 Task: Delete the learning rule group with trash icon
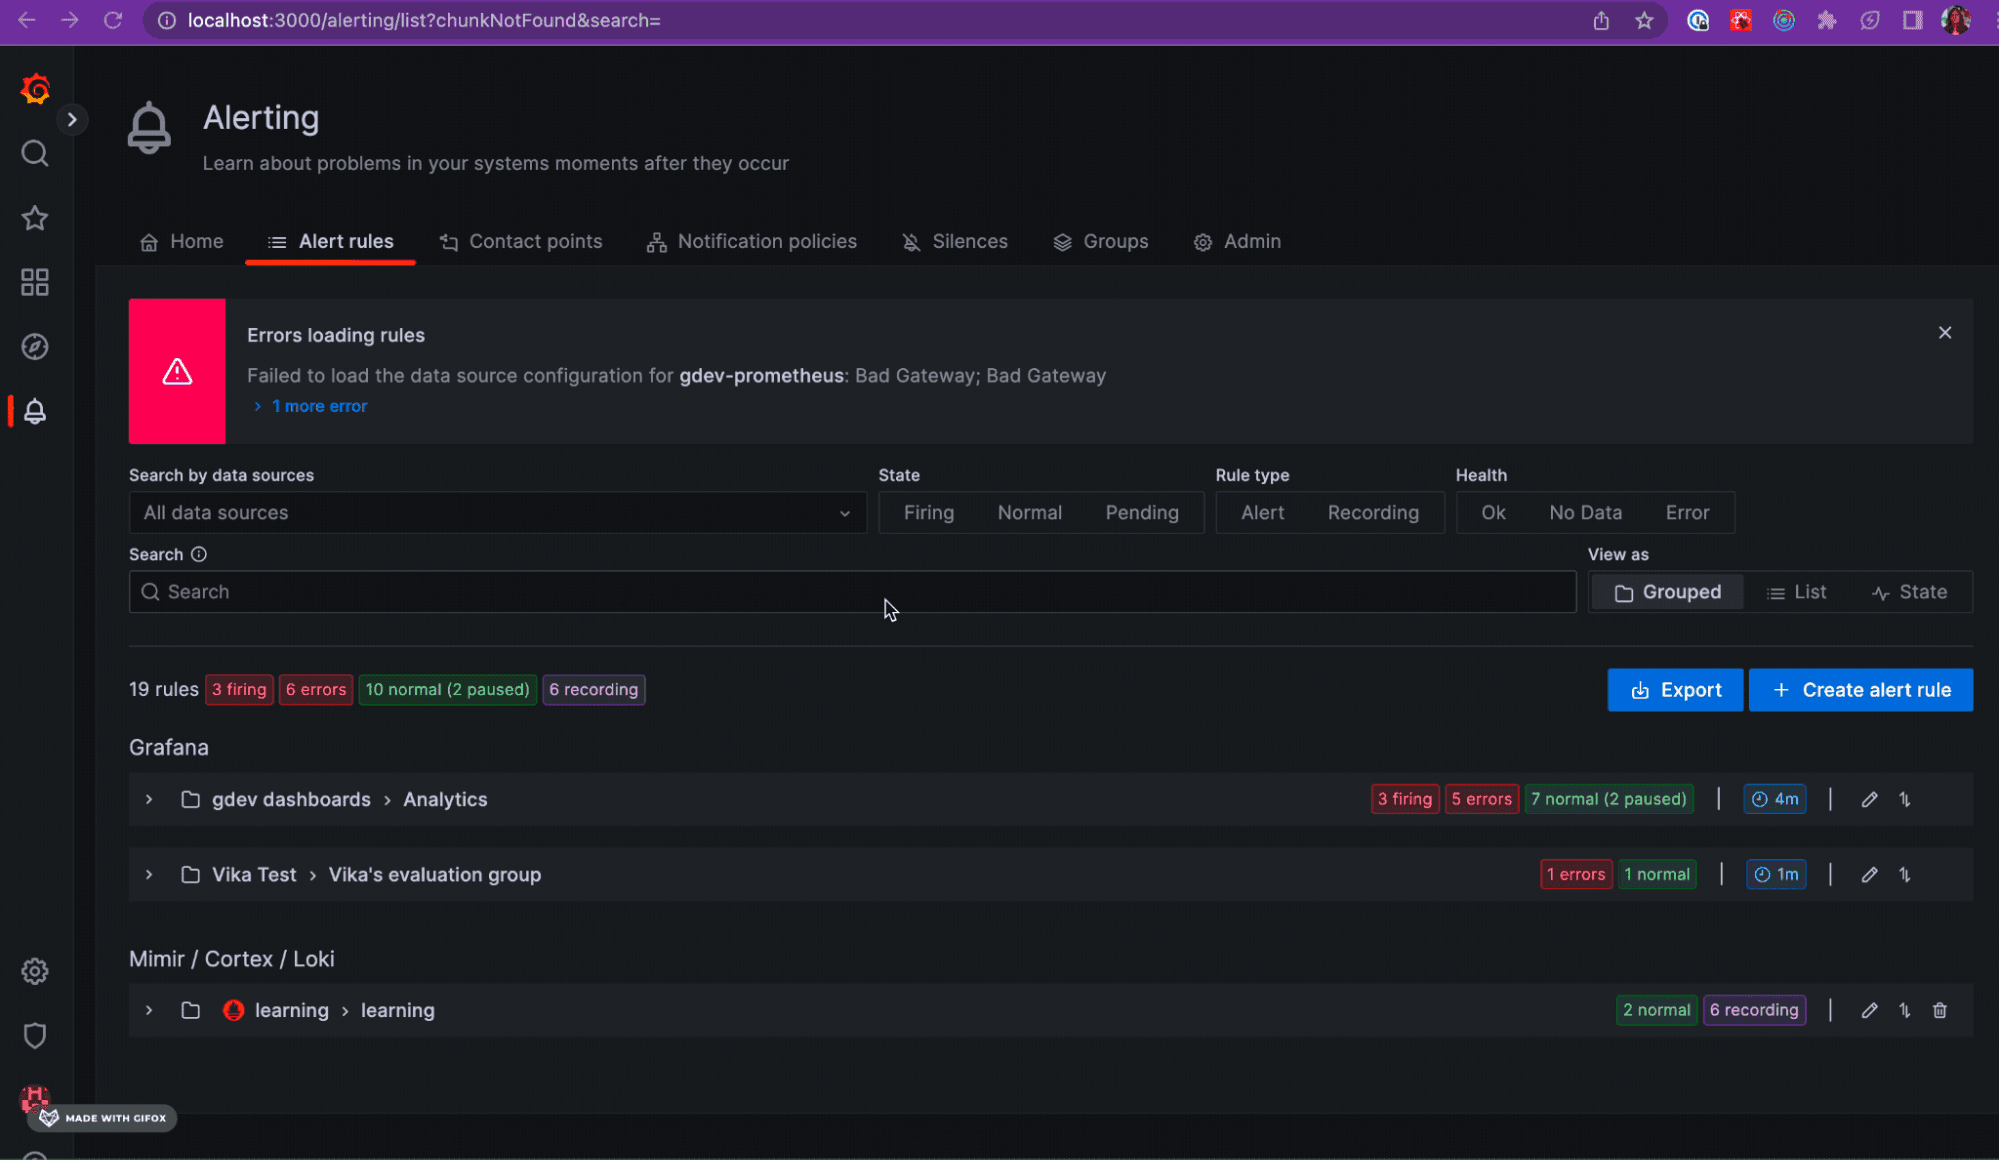[x=1940, y=1010]
